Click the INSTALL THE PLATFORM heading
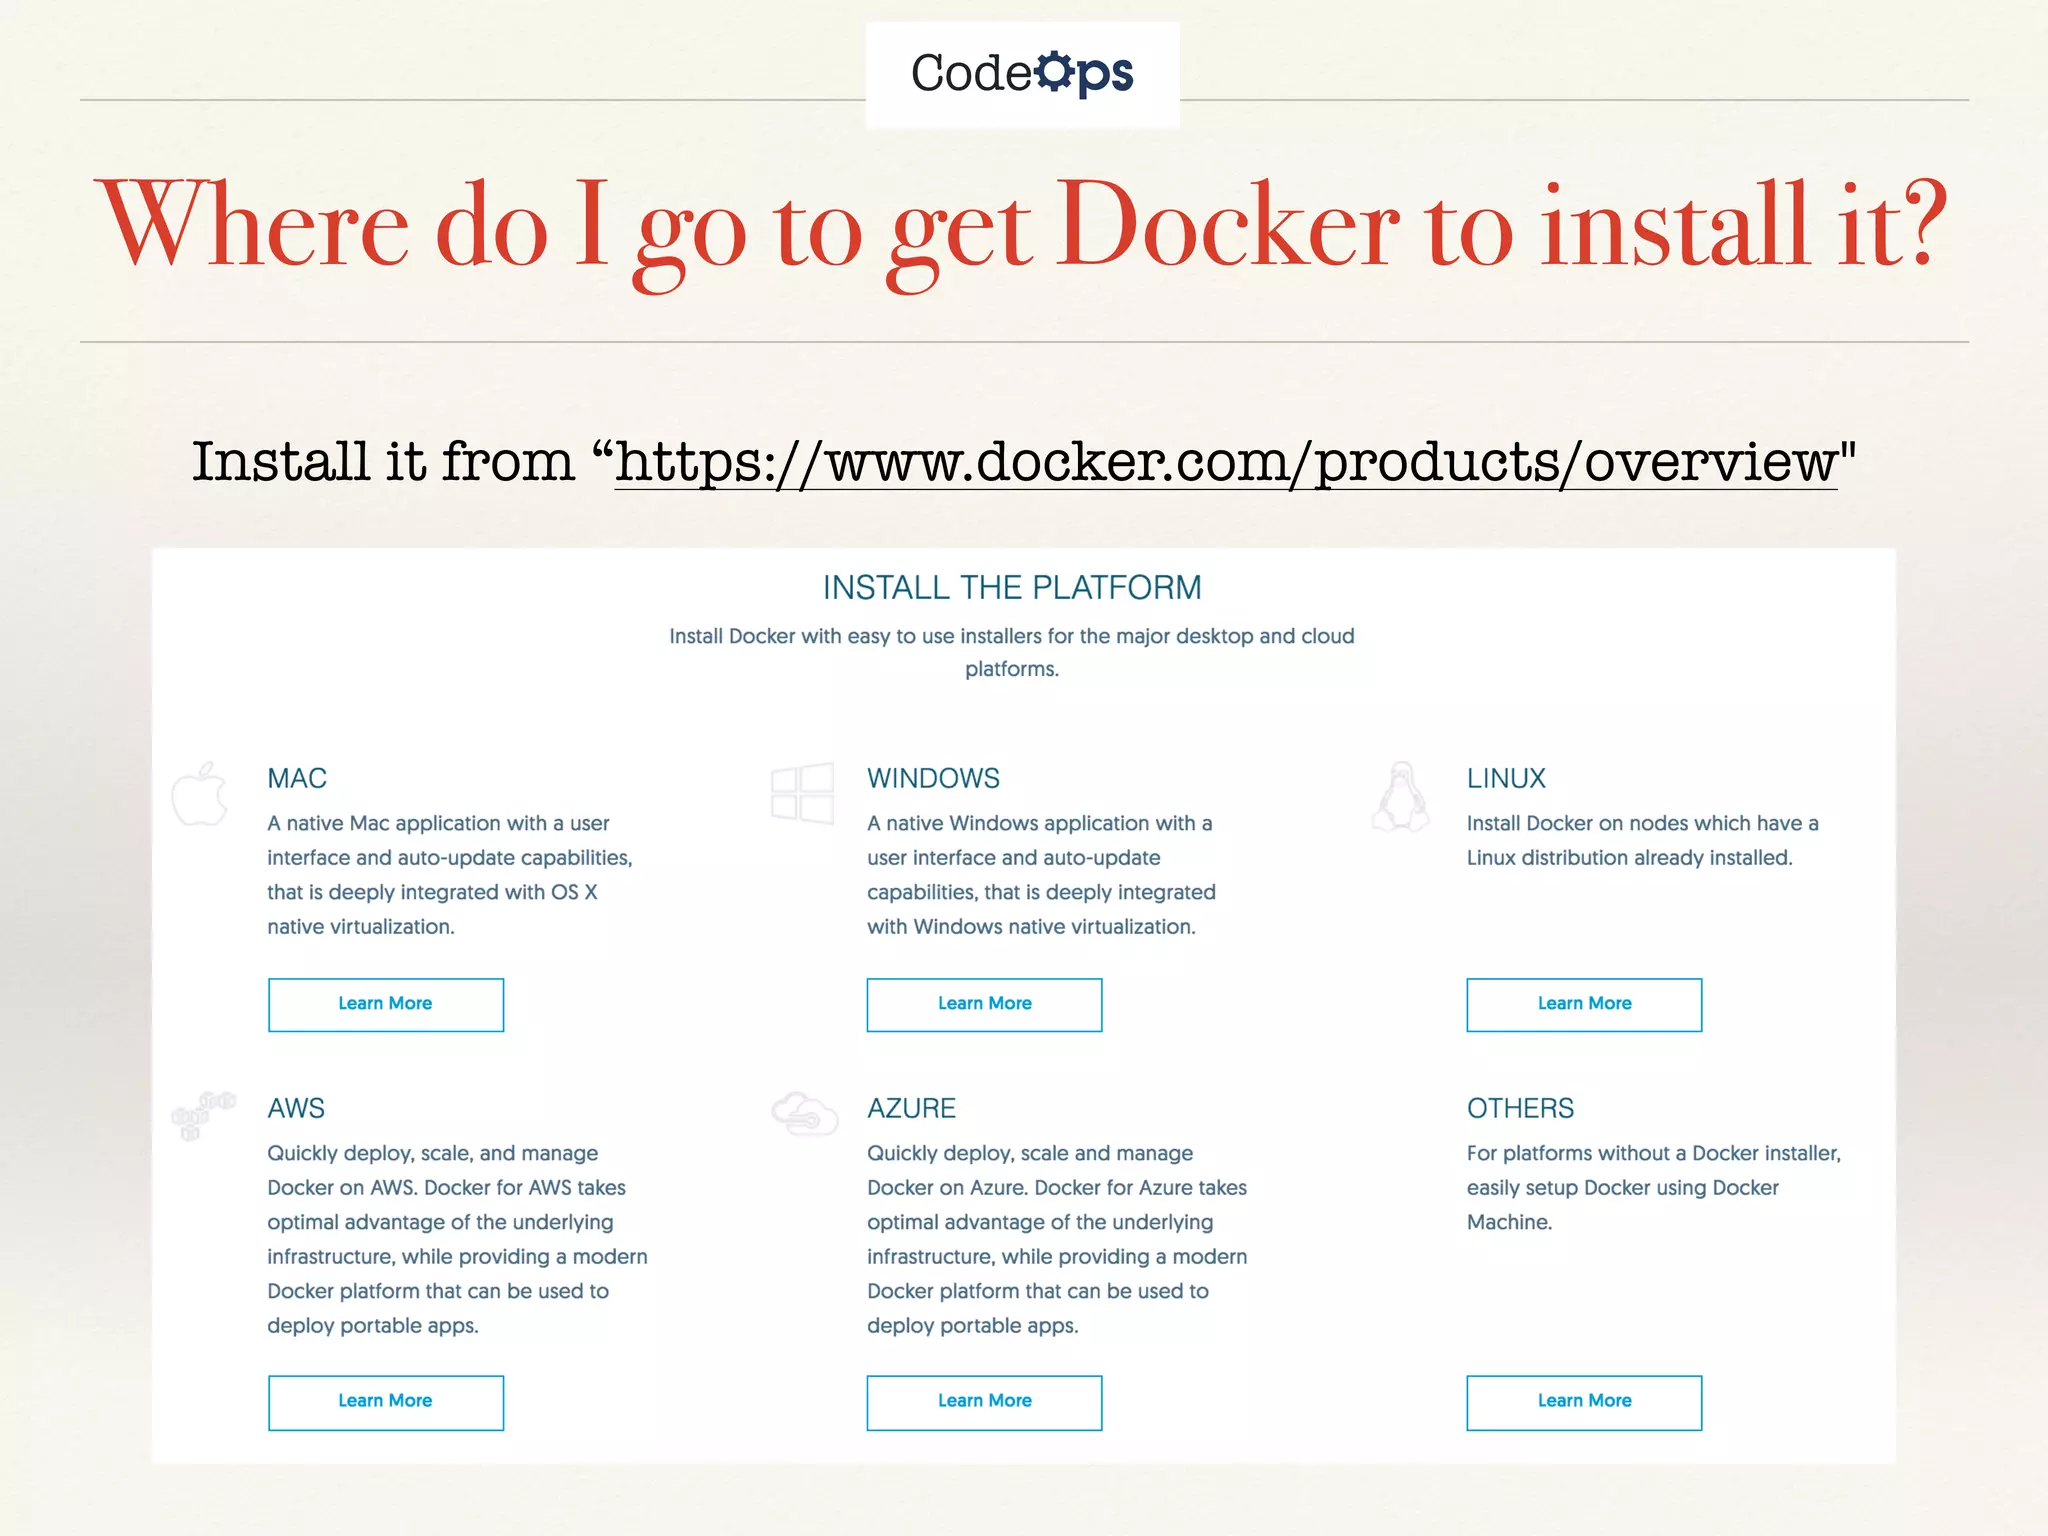Viewport: 2048px width, 1536px height. (x=1012, y=588)
